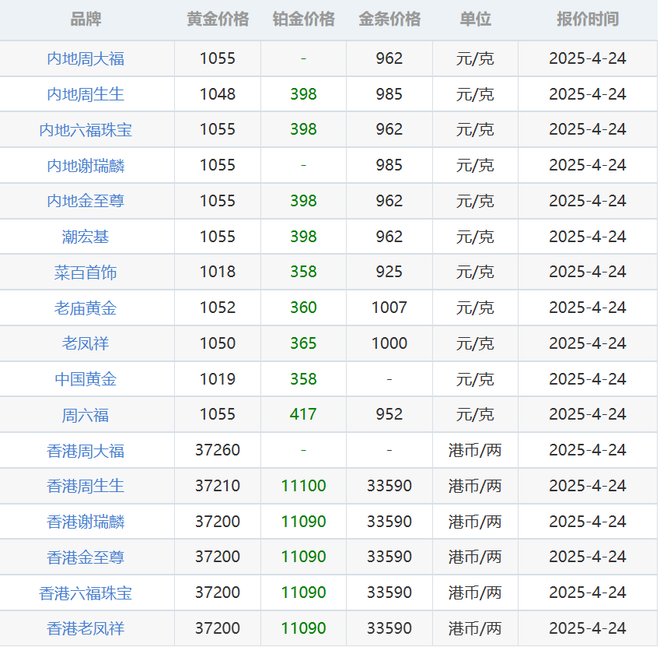This screenshot has width=660, height=647.
Task: Select platinum price 358 in 中国黄金 row
Action: coord(303,379)
